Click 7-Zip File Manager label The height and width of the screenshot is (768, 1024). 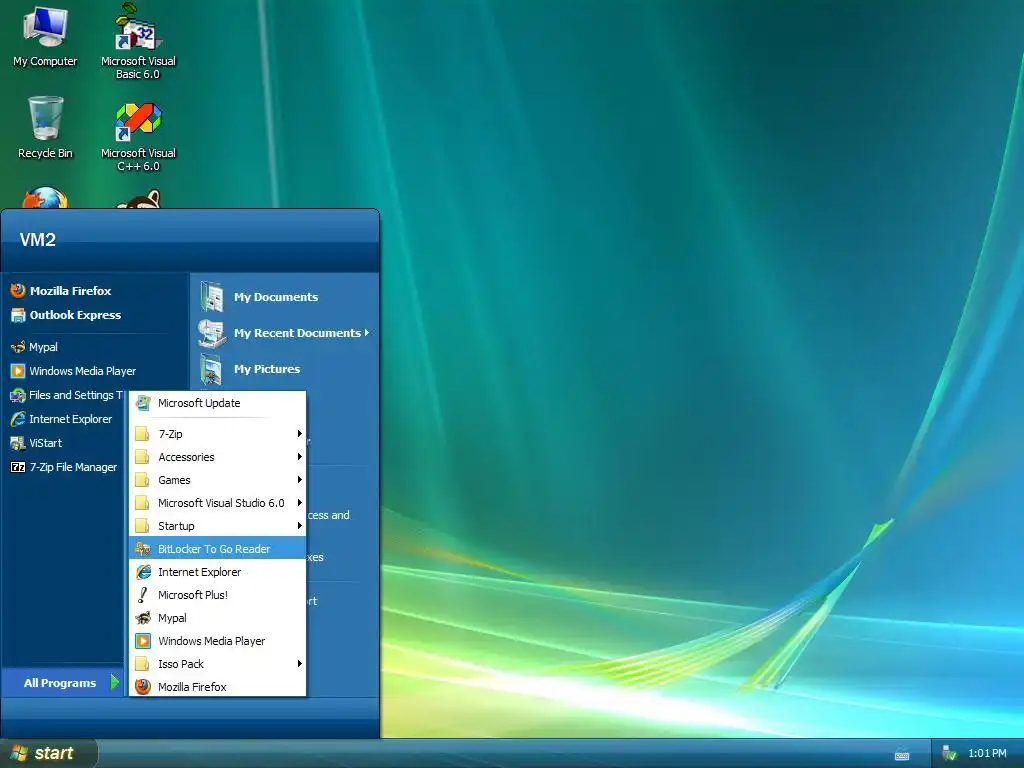point(73,467)
